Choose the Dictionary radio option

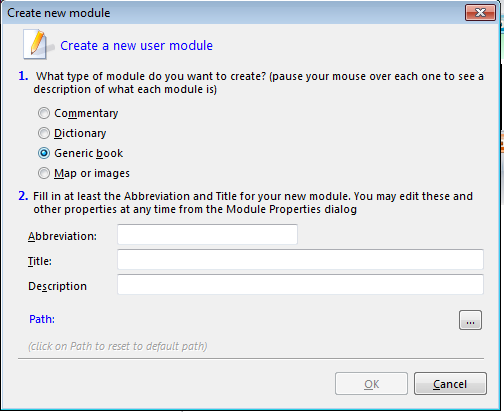click(72, 133)
